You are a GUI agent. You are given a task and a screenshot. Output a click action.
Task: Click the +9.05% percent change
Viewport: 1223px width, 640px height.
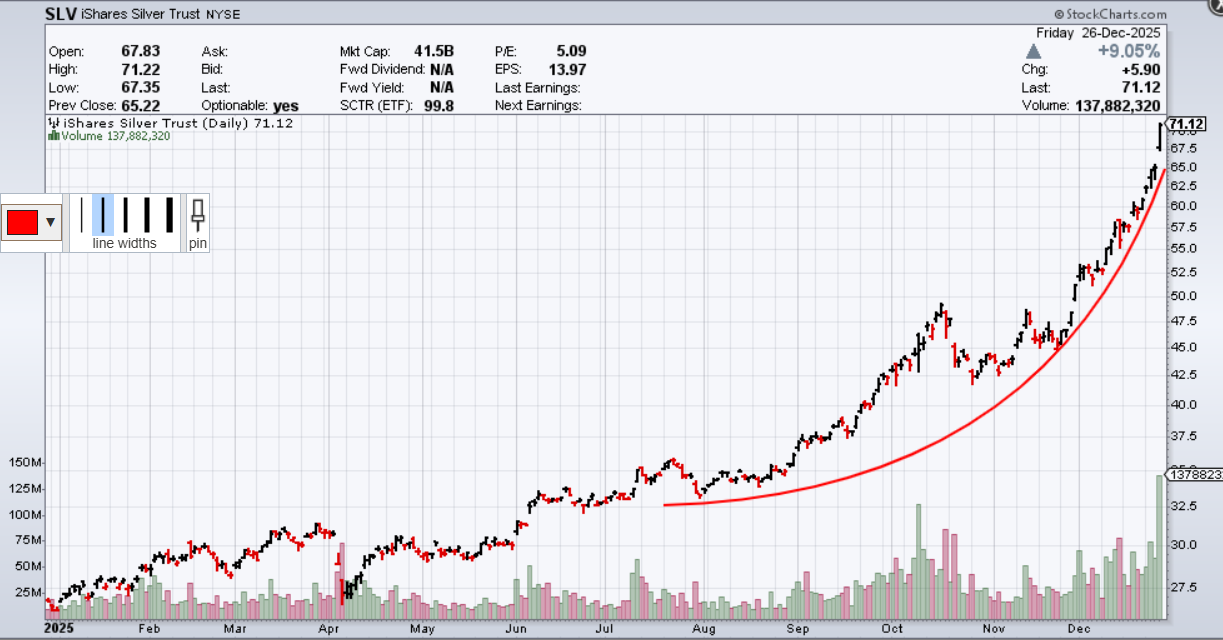click(x=1130, y=51)
